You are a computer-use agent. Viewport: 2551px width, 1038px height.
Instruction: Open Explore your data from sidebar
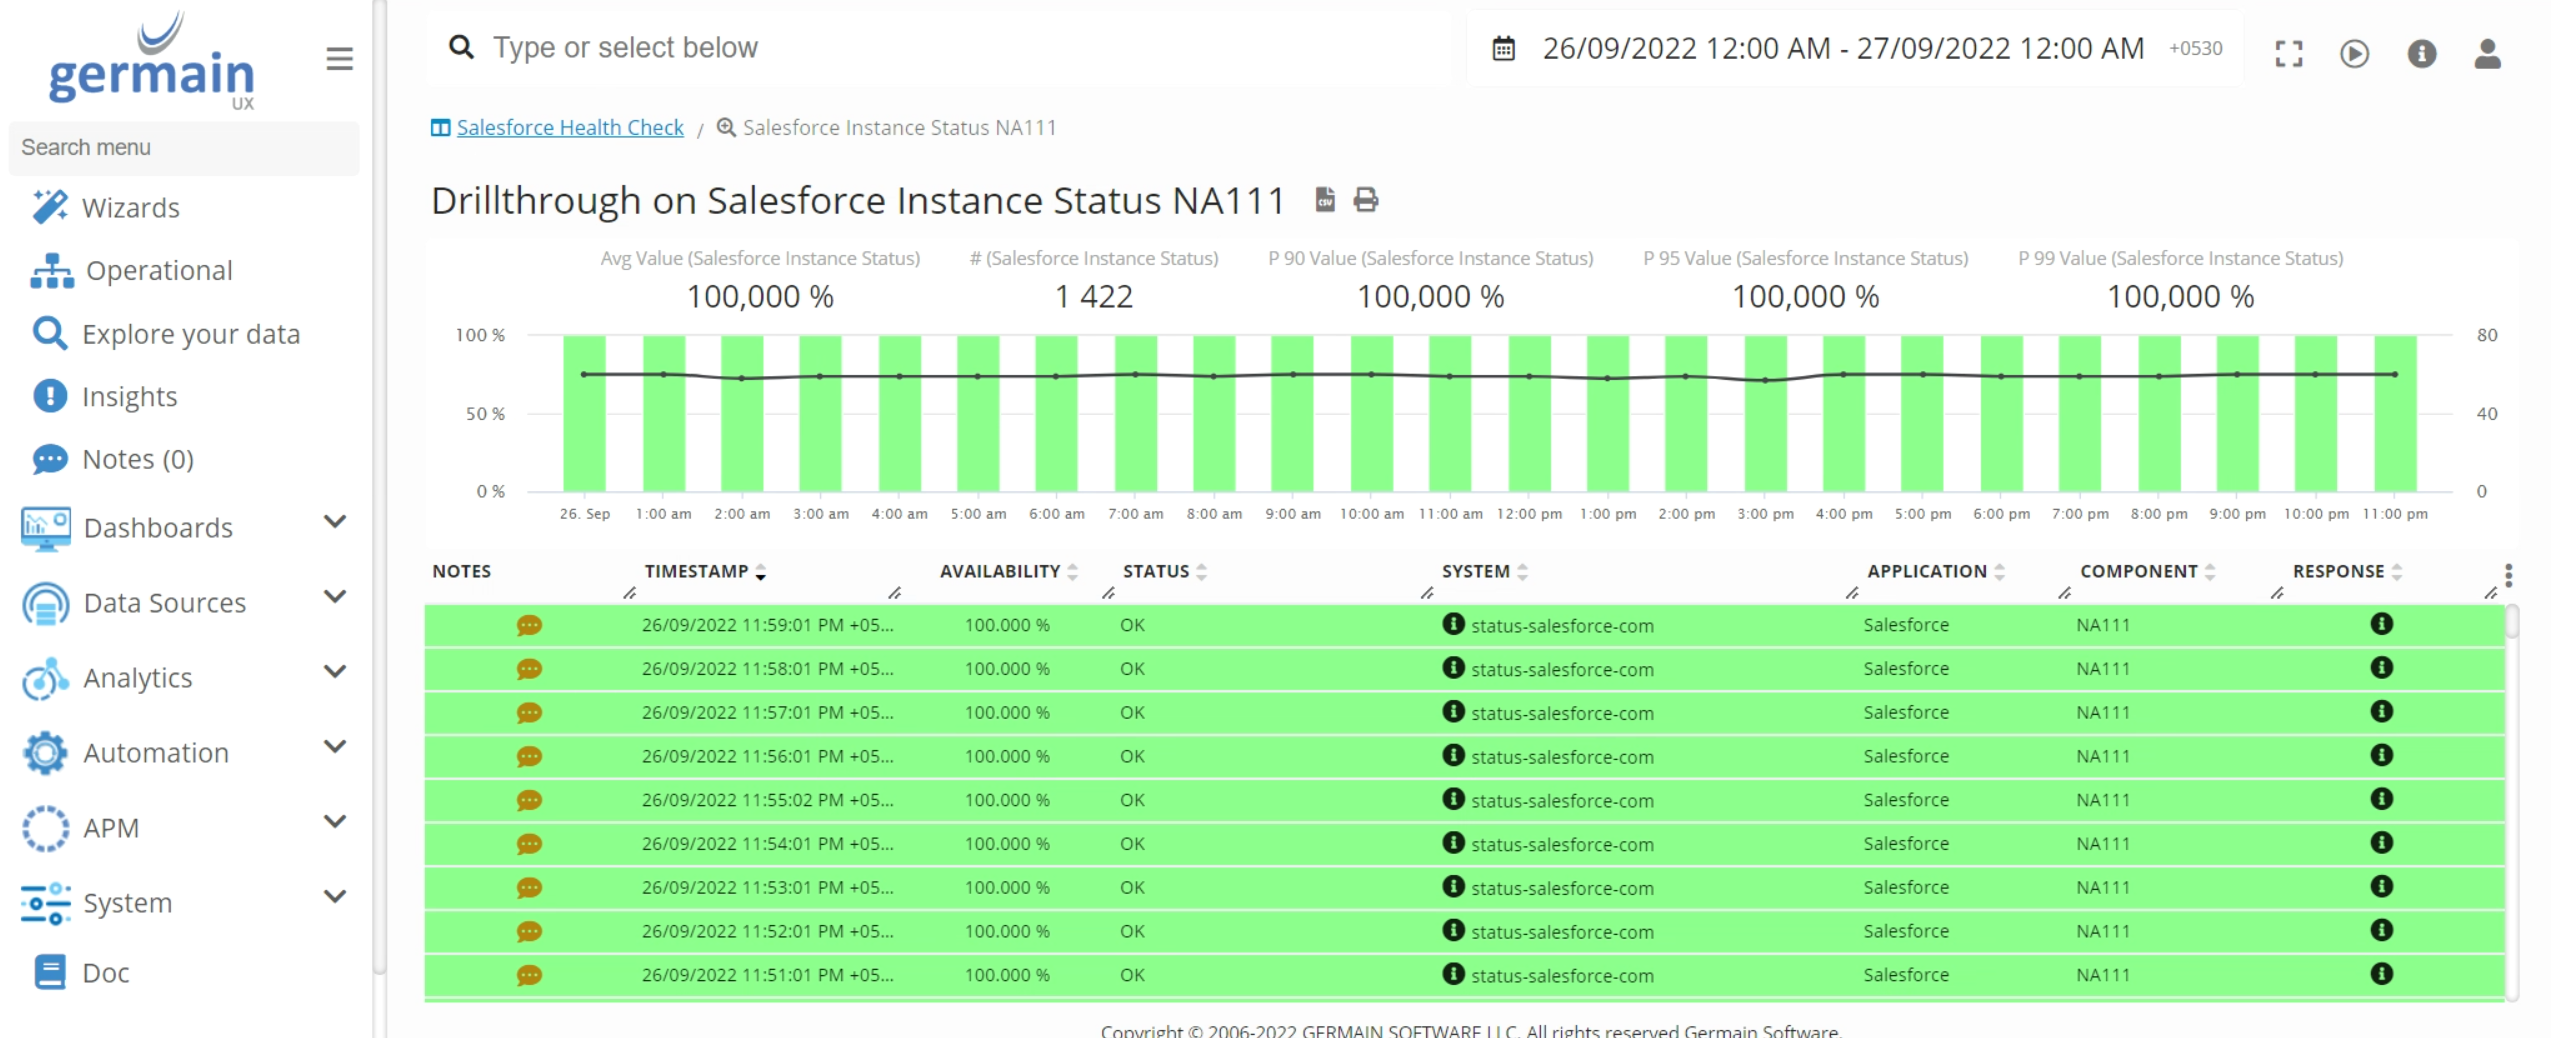[190, 333]
